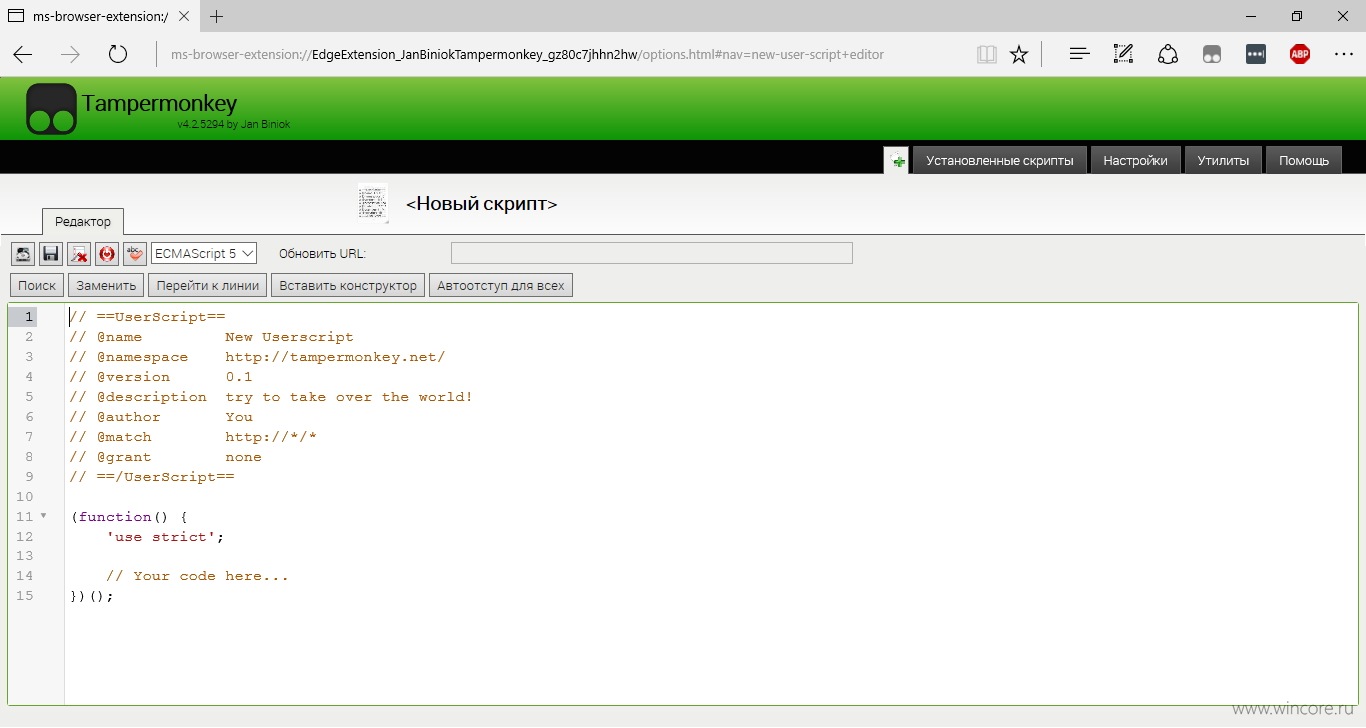Screen dimensions: 1366x728
Task: Click the 'use strict' code line
Action: tap(165, 537)
